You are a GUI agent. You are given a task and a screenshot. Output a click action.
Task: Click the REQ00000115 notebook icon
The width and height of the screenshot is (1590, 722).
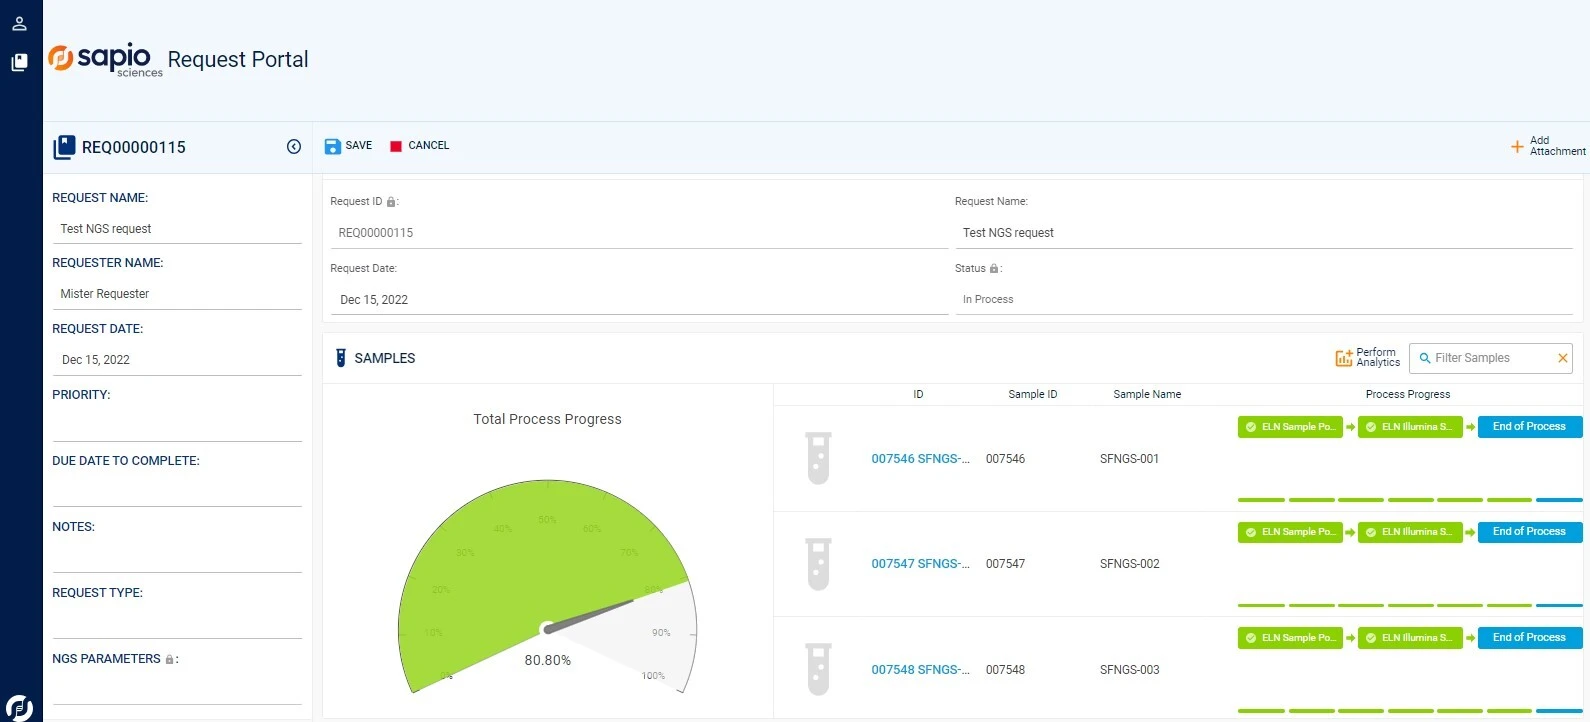(x=64, y=147)
